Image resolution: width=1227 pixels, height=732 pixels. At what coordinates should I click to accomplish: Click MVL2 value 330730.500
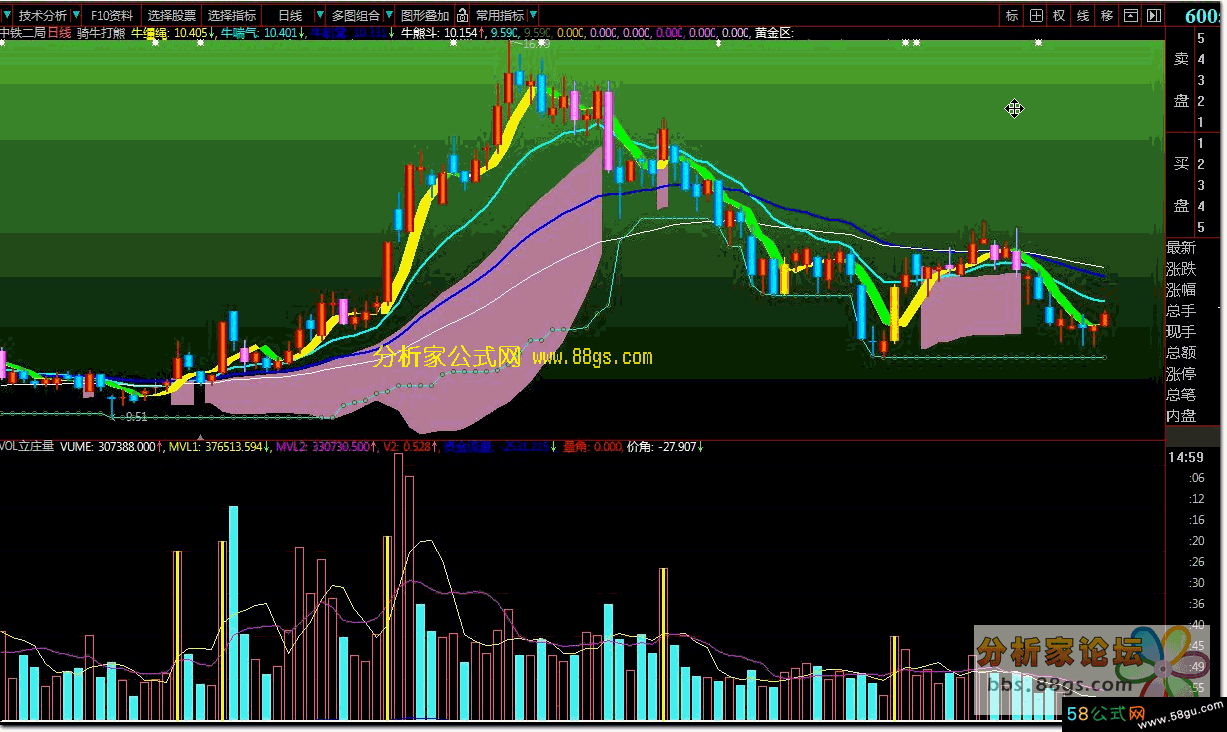tap(341, 446)
